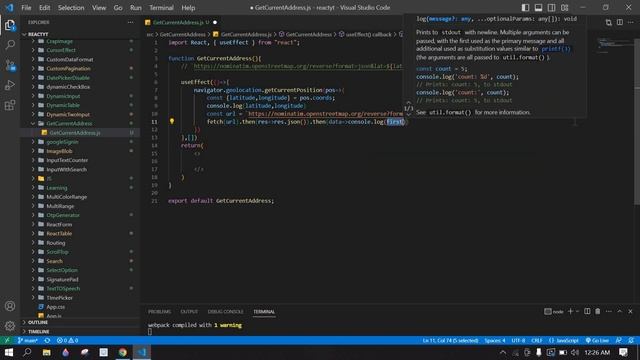Viewport: 640px width, 360px height.
Task: Open the Extensions view
Action: [10, 105]
